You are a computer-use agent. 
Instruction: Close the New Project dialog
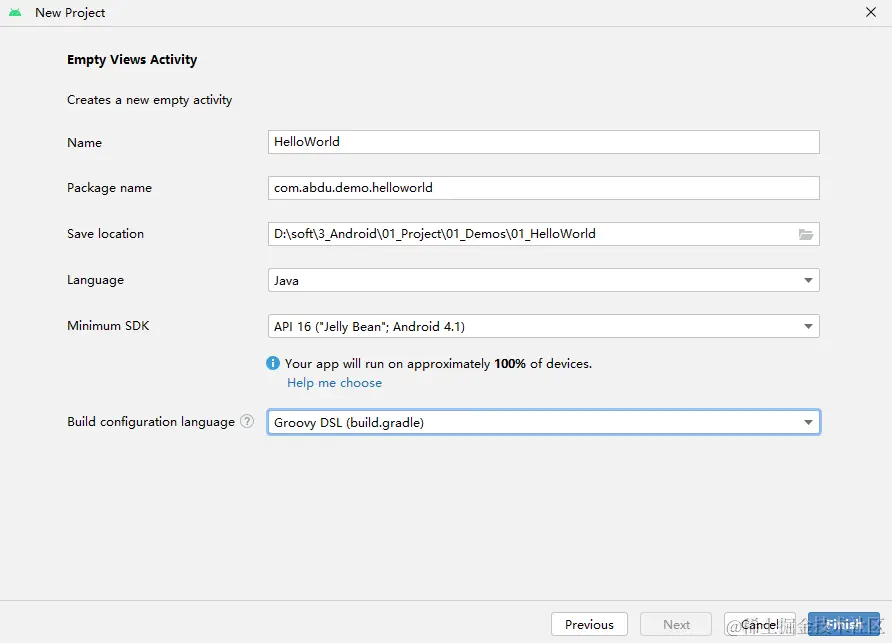(870, 12)
